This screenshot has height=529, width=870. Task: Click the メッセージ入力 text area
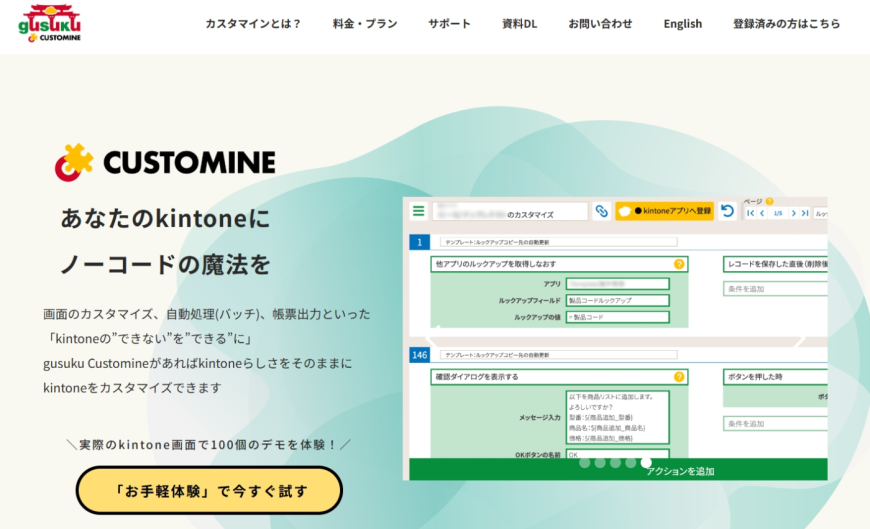pyautogui.click(x=618, y=417)
